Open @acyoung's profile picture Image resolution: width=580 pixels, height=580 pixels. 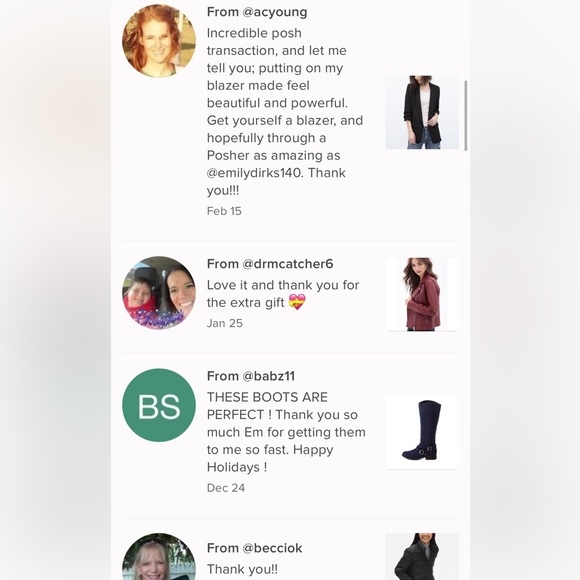[x=159, y=41]
